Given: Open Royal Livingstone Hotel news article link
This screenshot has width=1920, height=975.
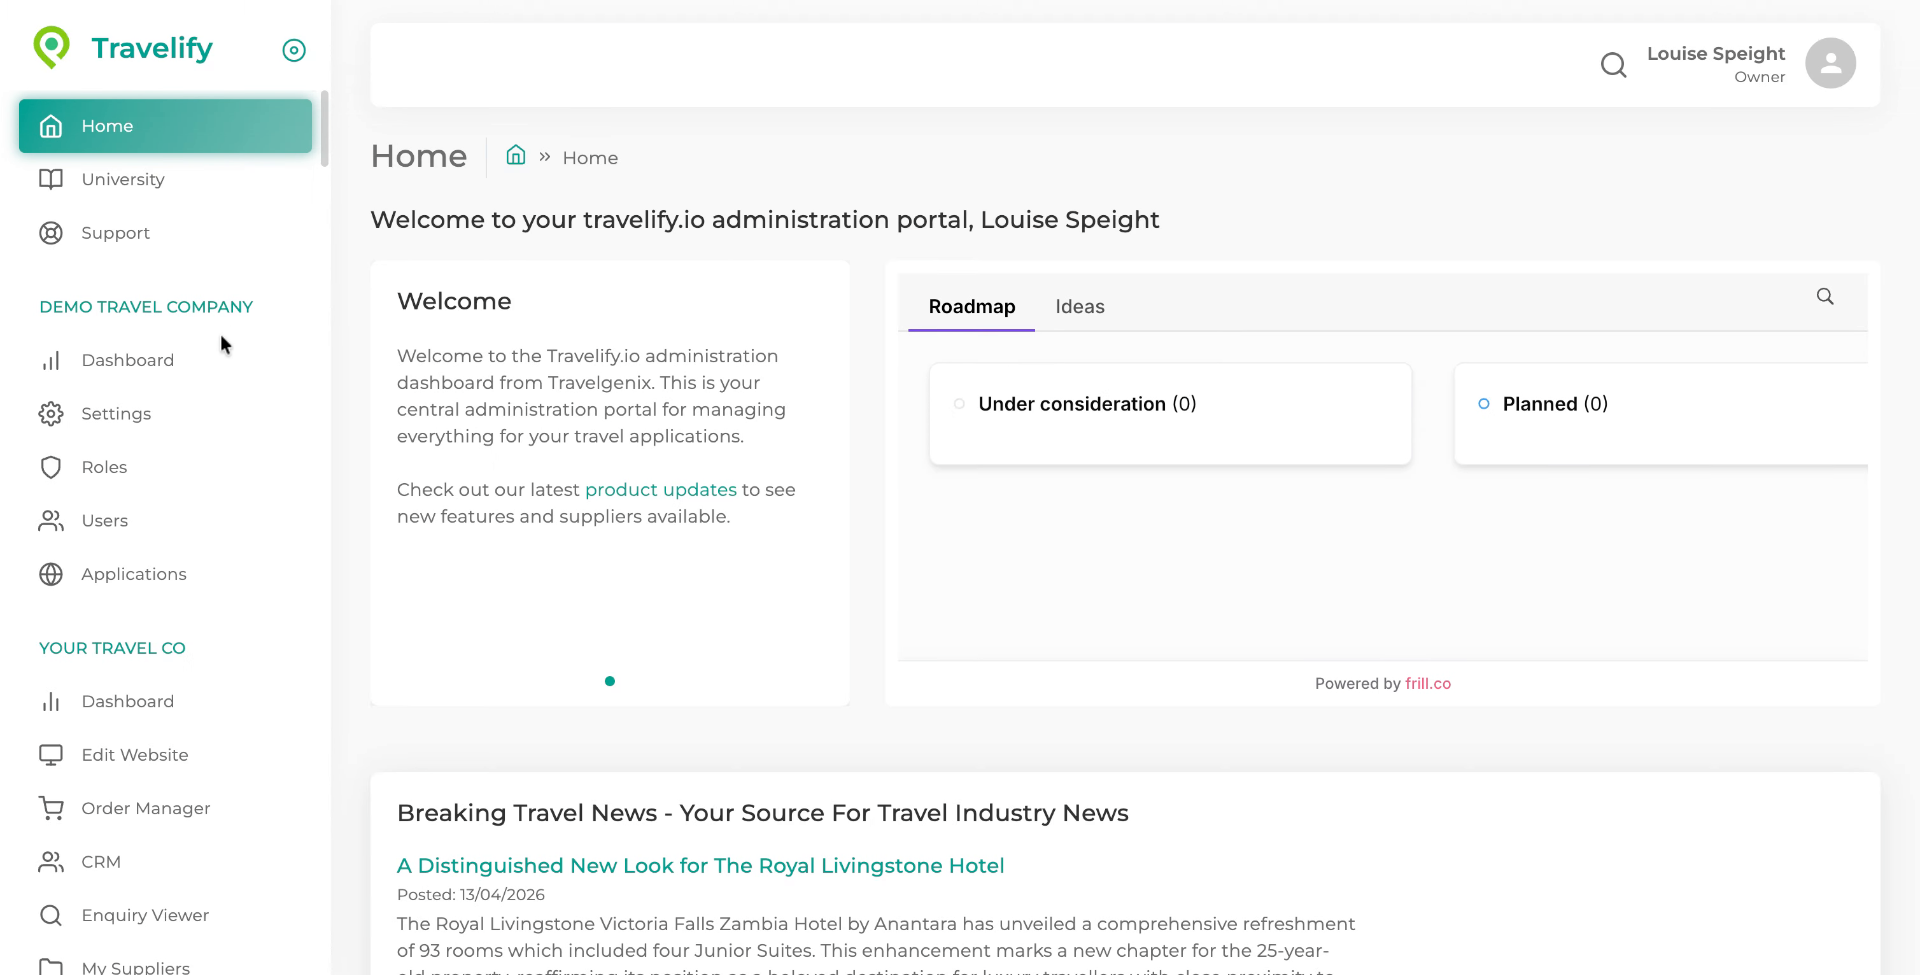Looking at the screenshot, I should coord(700,866).
